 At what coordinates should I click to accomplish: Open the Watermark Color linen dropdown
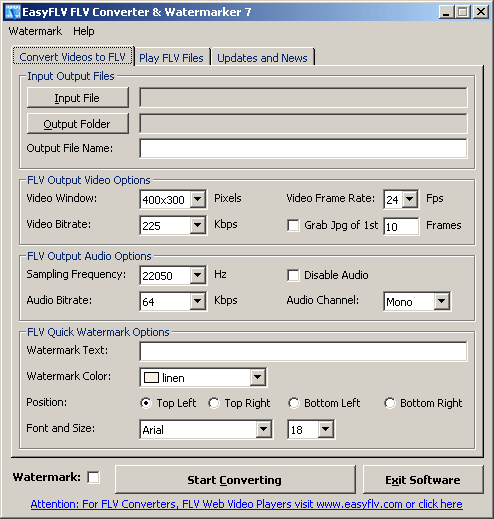[x=258, y=377]
